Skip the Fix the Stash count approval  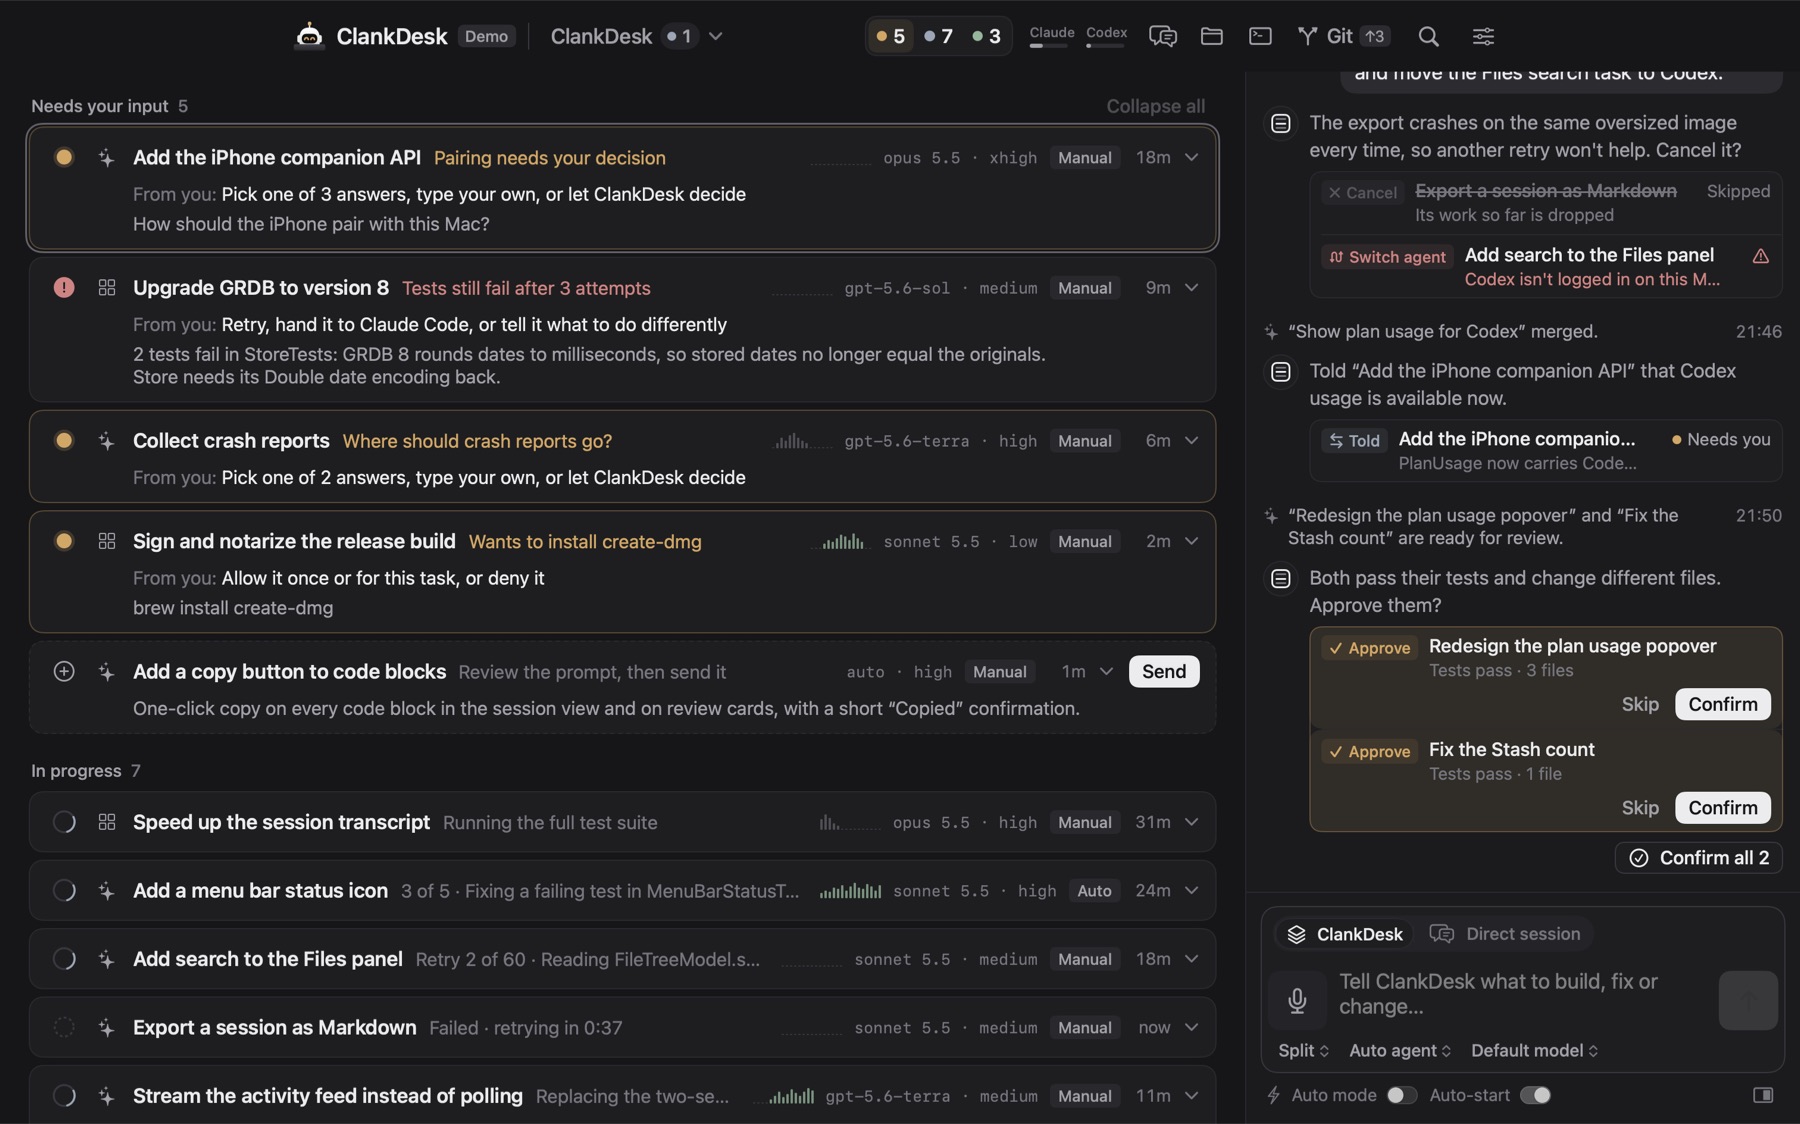tap(1640, 808)
